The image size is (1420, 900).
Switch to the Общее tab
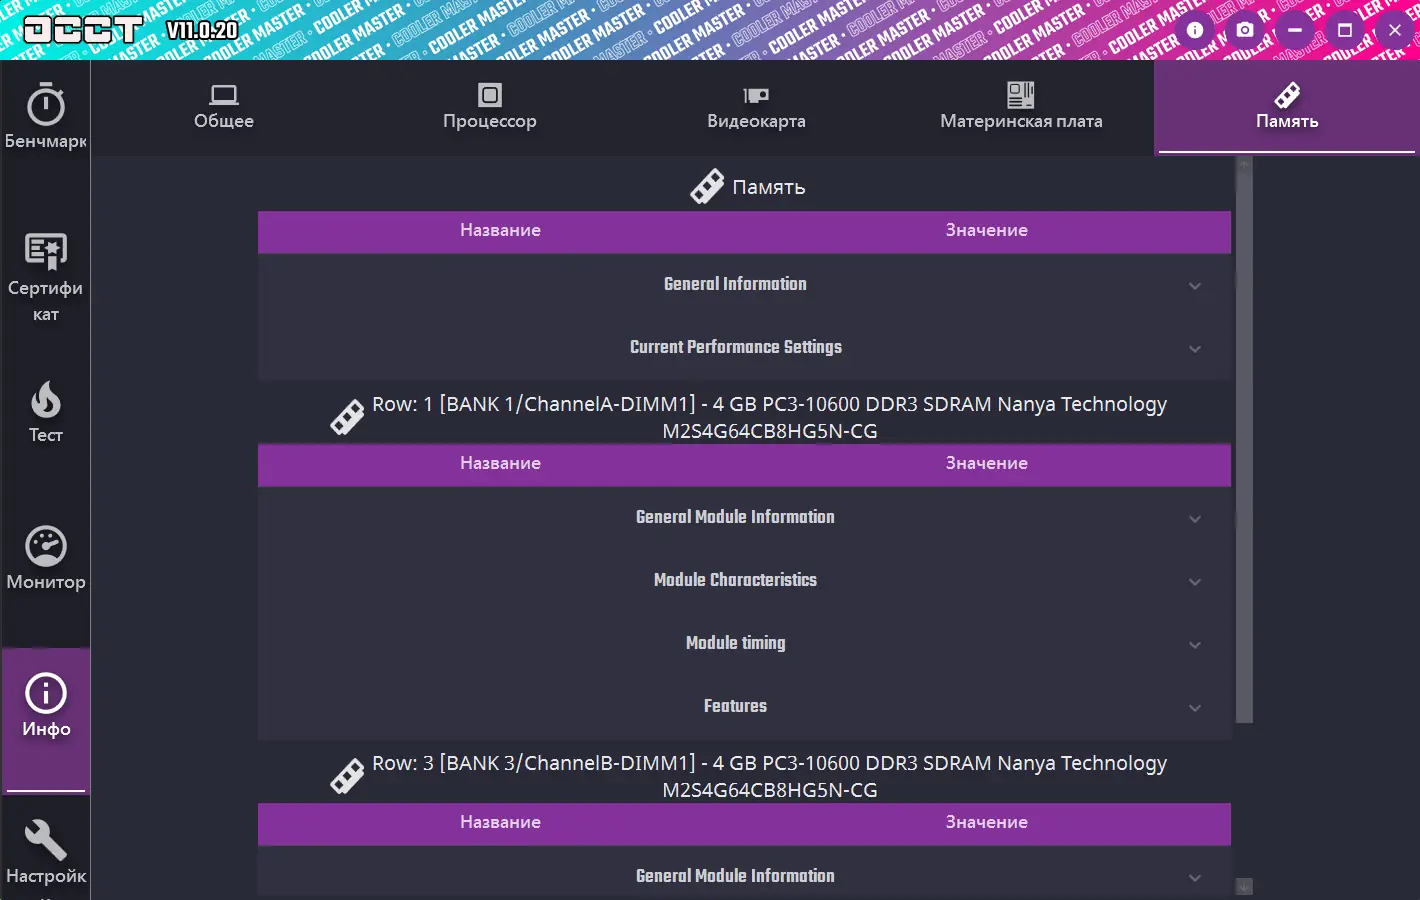[224, 108]
